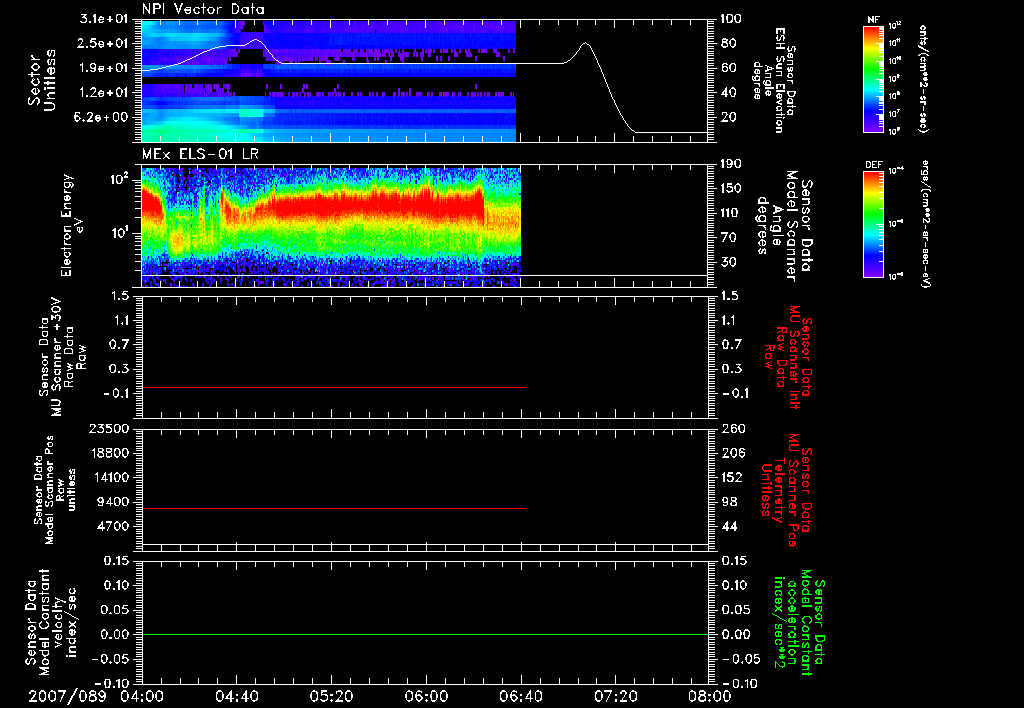
Task: Click the 2.5e+01 sector tick label
Action: (105, 43)
